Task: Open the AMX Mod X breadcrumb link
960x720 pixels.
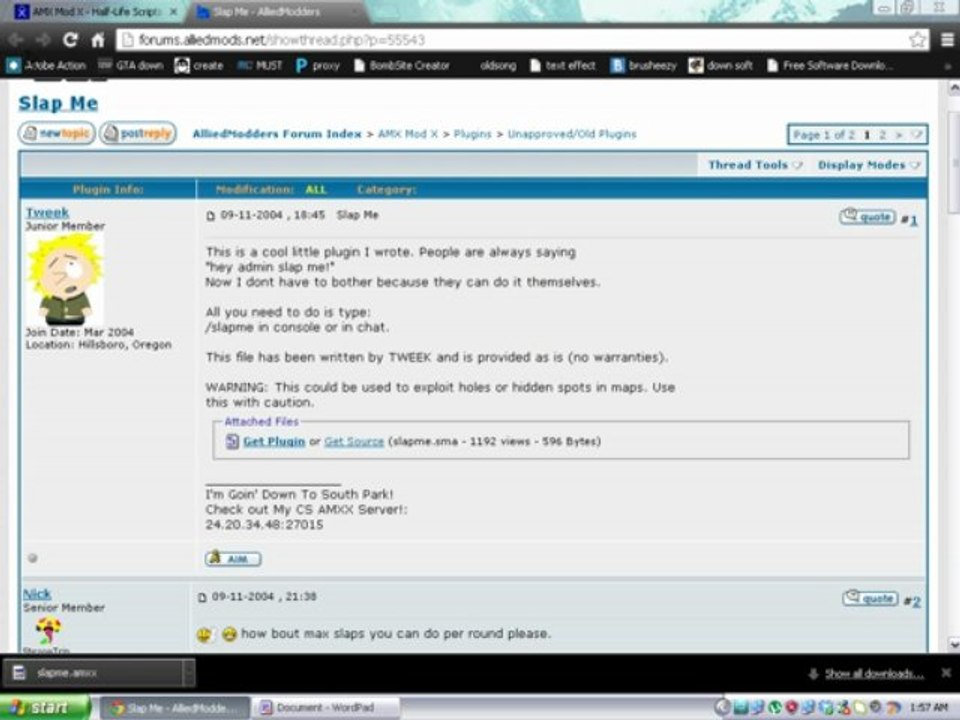Action: 408,134
